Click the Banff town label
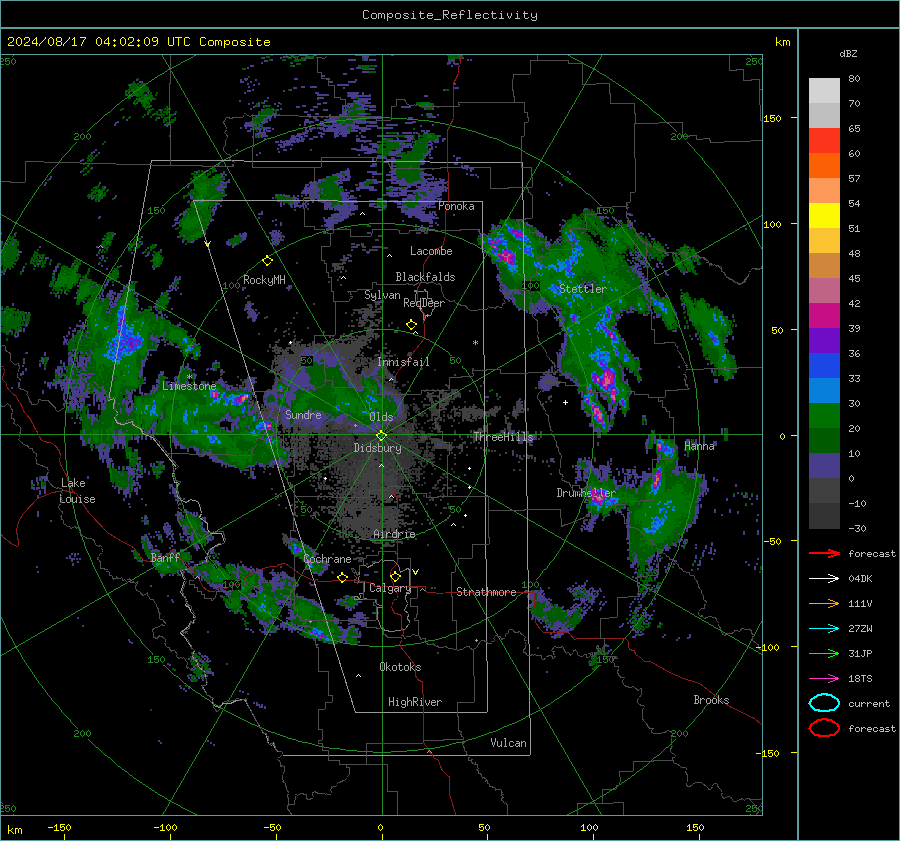 click(165, 557)
